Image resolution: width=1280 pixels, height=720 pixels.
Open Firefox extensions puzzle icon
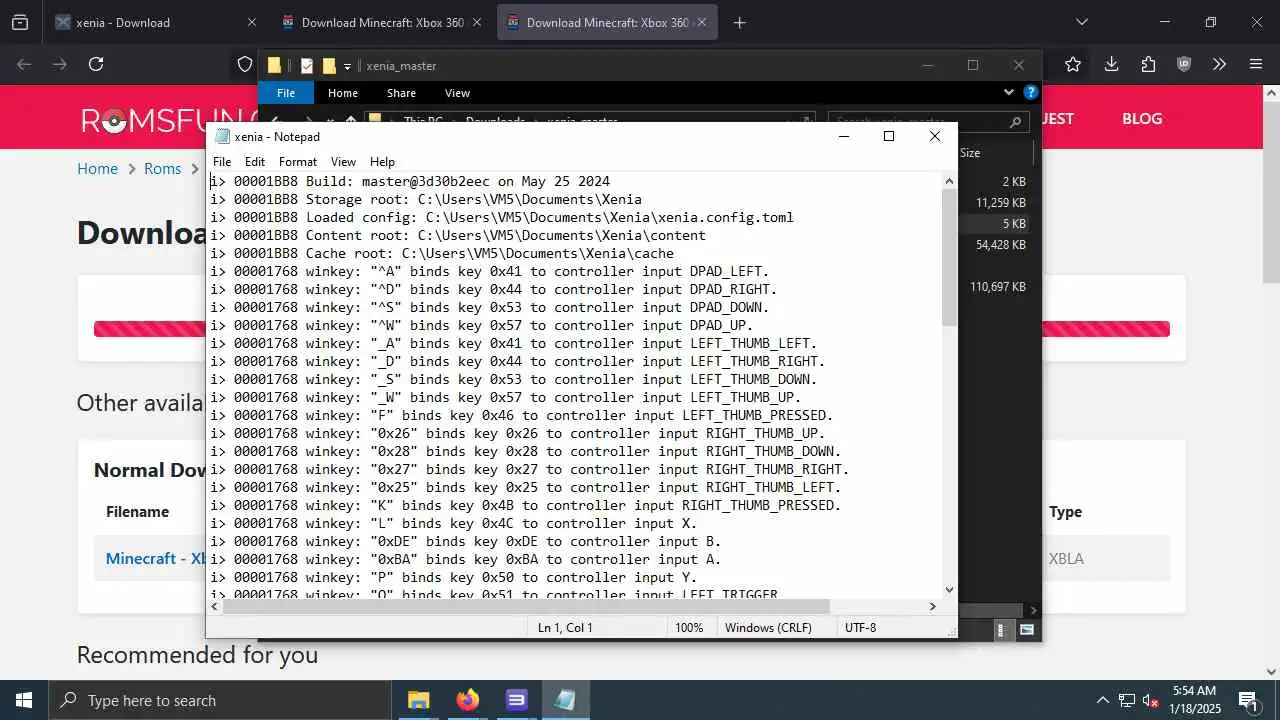pos(1148,64)
